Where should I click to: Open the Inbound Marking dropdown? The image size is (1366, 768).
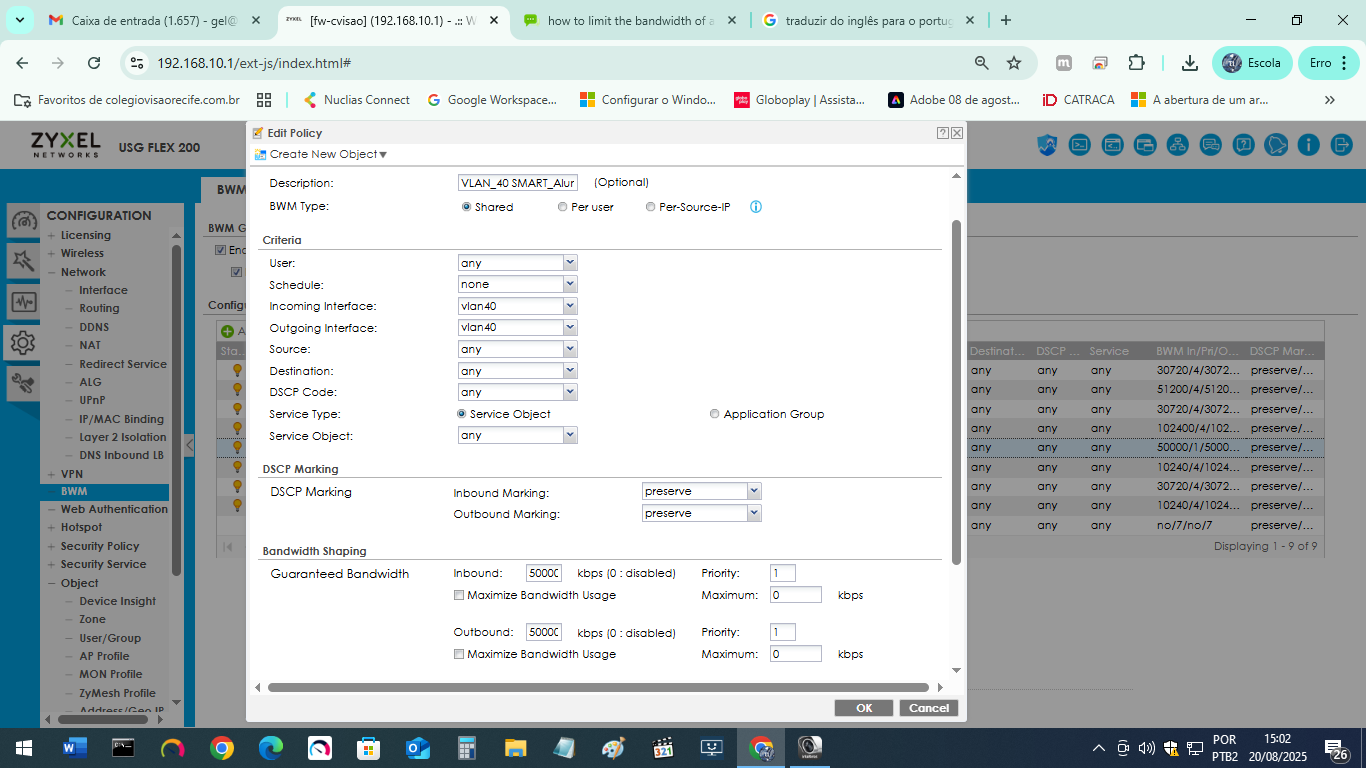(x=754, y=491)
